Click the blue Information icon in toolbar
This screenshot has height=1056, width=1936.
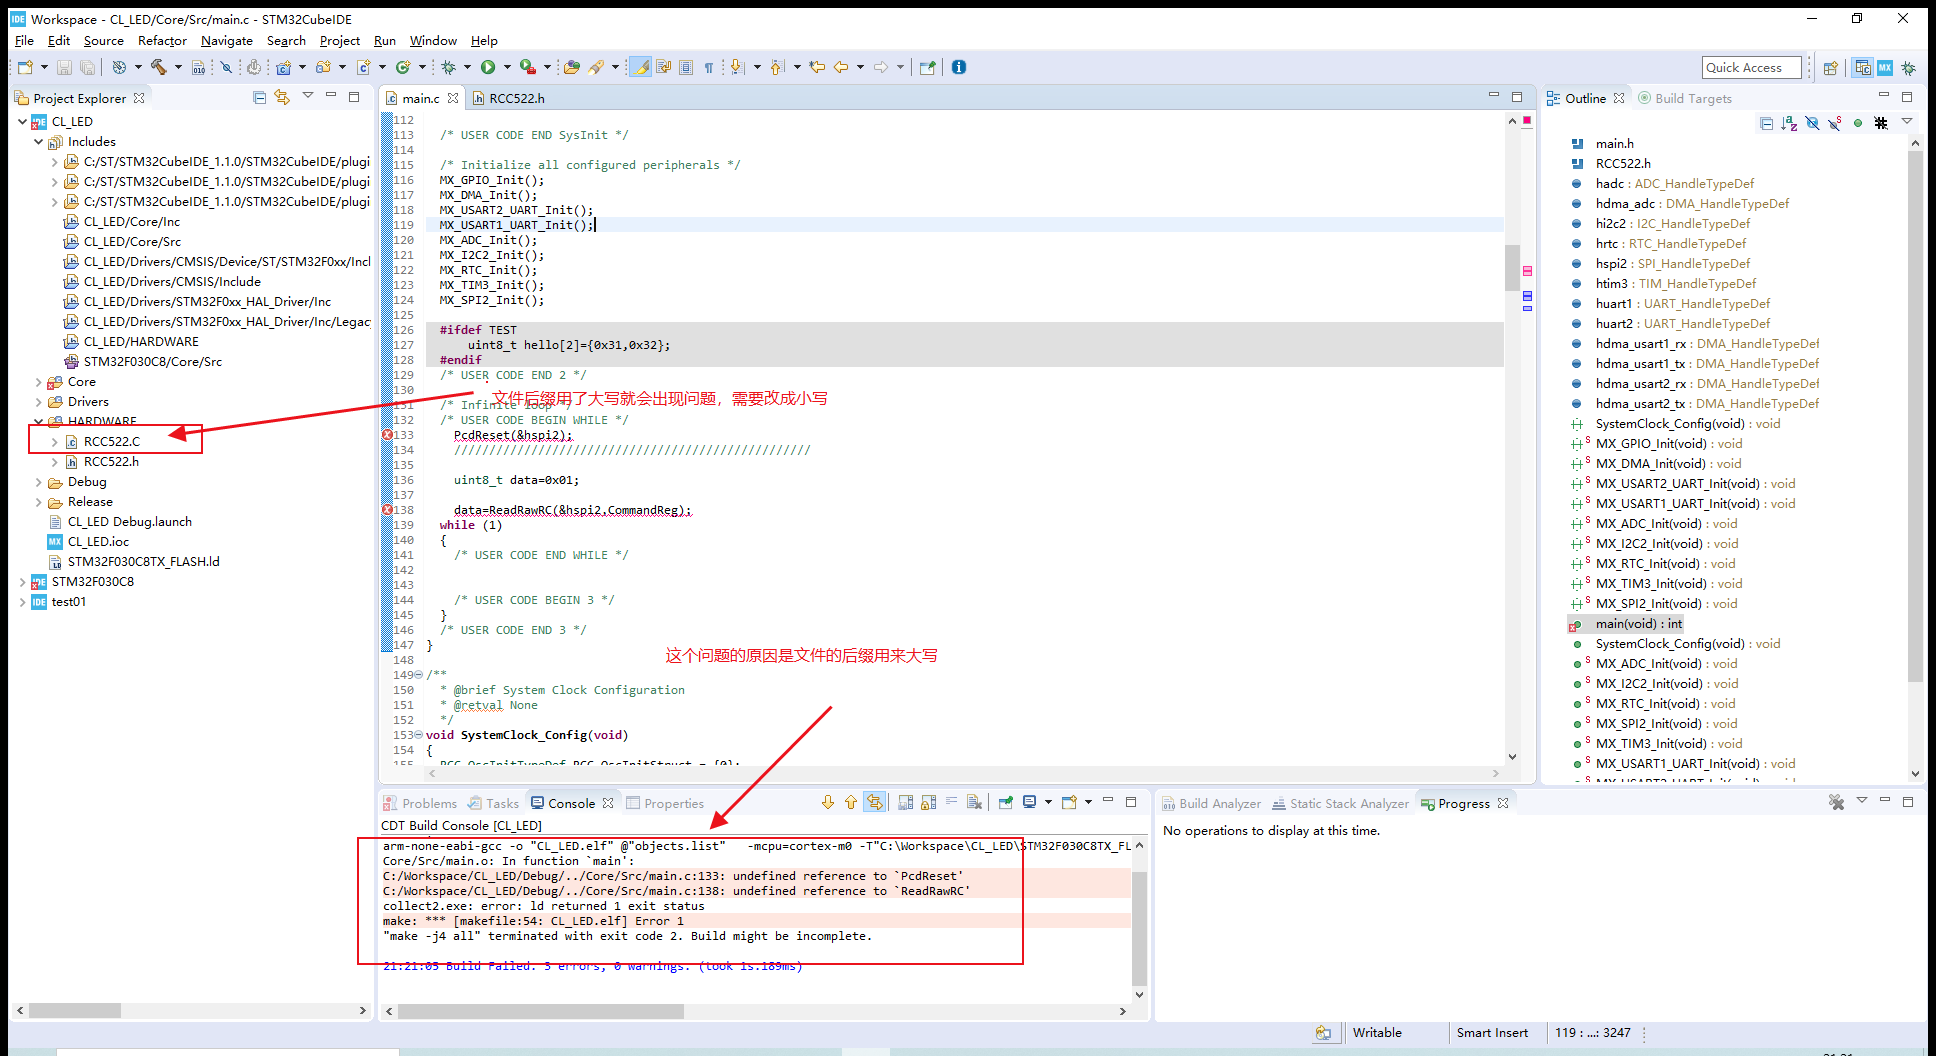click(959, 67)
